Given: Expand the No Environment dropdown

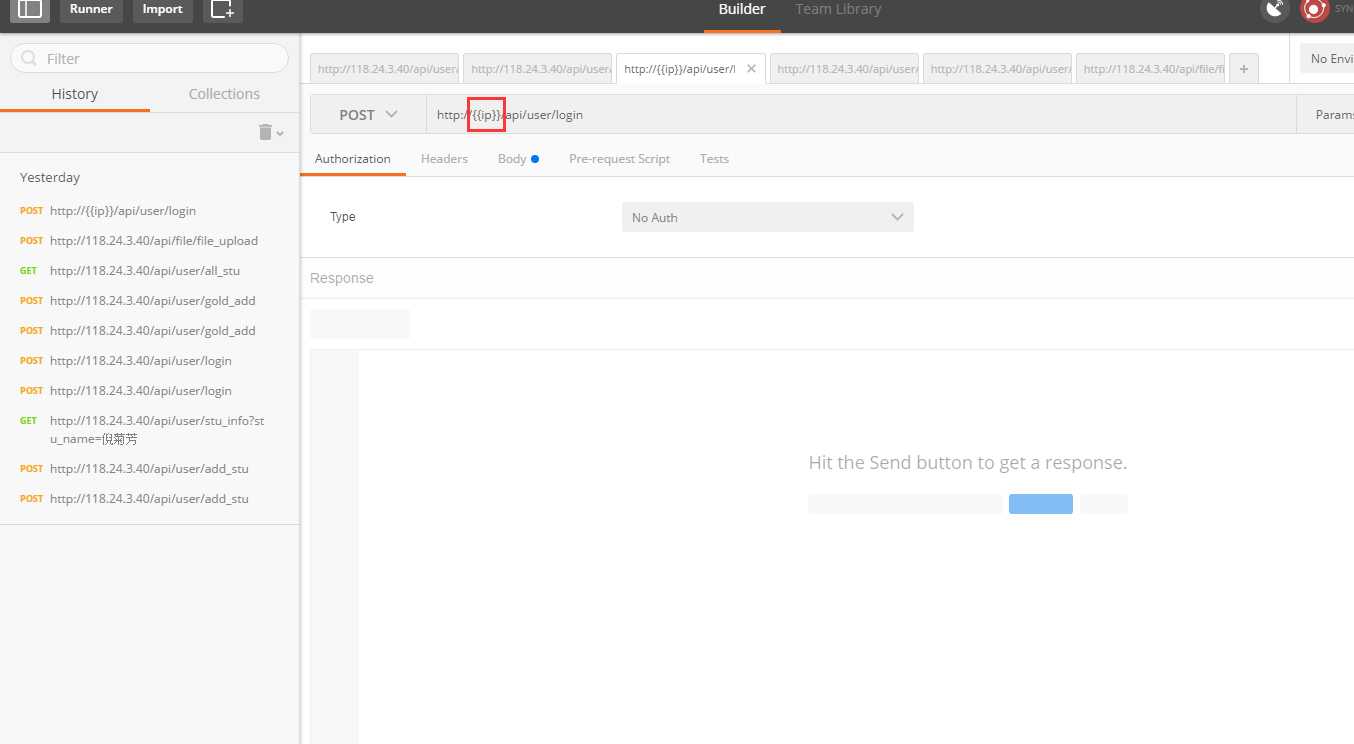Looking at the screenshot, I should point(1327,59).
